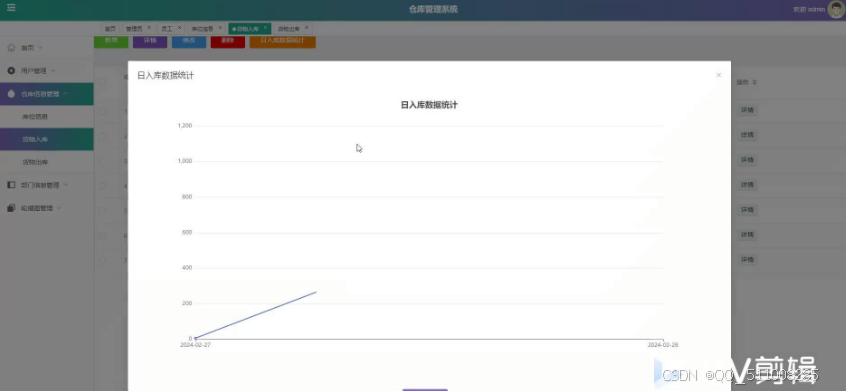Check the checkbox for table row 4
The height and width of the screenshot is (391, 846).
click(x=103, y=186)
